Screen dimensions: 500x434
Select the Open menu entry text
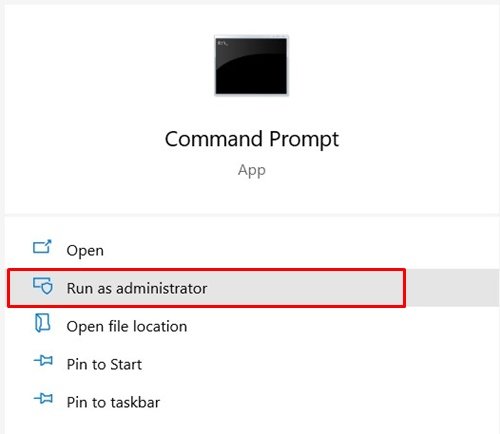85,251
